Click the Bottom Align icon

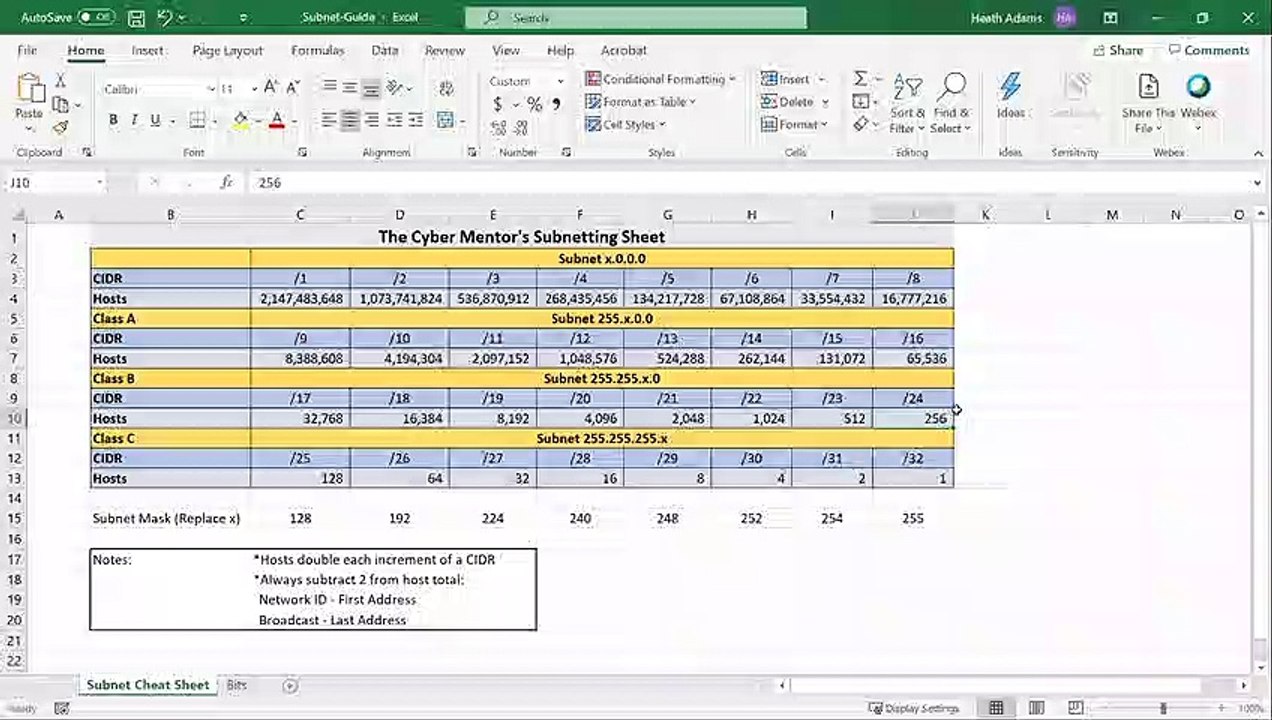(371, 88)
